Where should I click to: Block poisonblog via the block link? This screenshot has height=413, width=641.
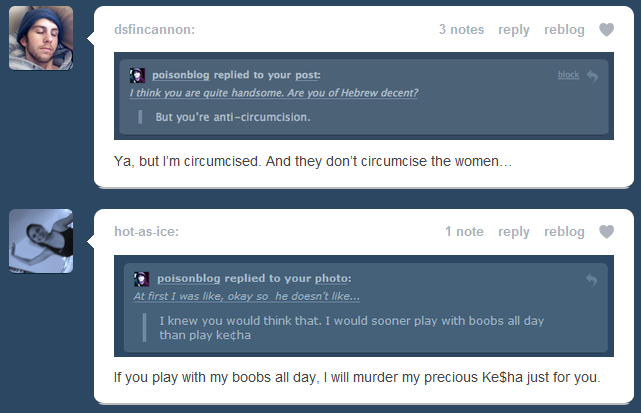568,75
